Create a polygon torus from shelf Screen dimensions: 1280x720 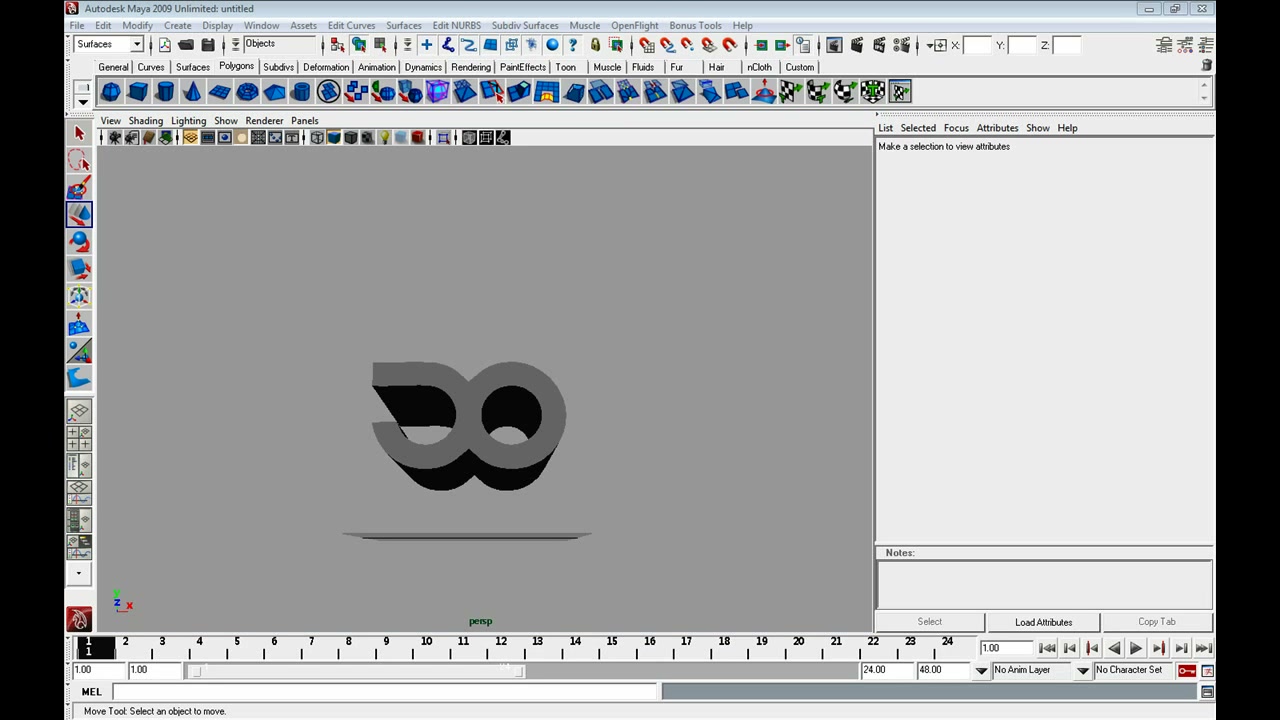click(247, 92)
